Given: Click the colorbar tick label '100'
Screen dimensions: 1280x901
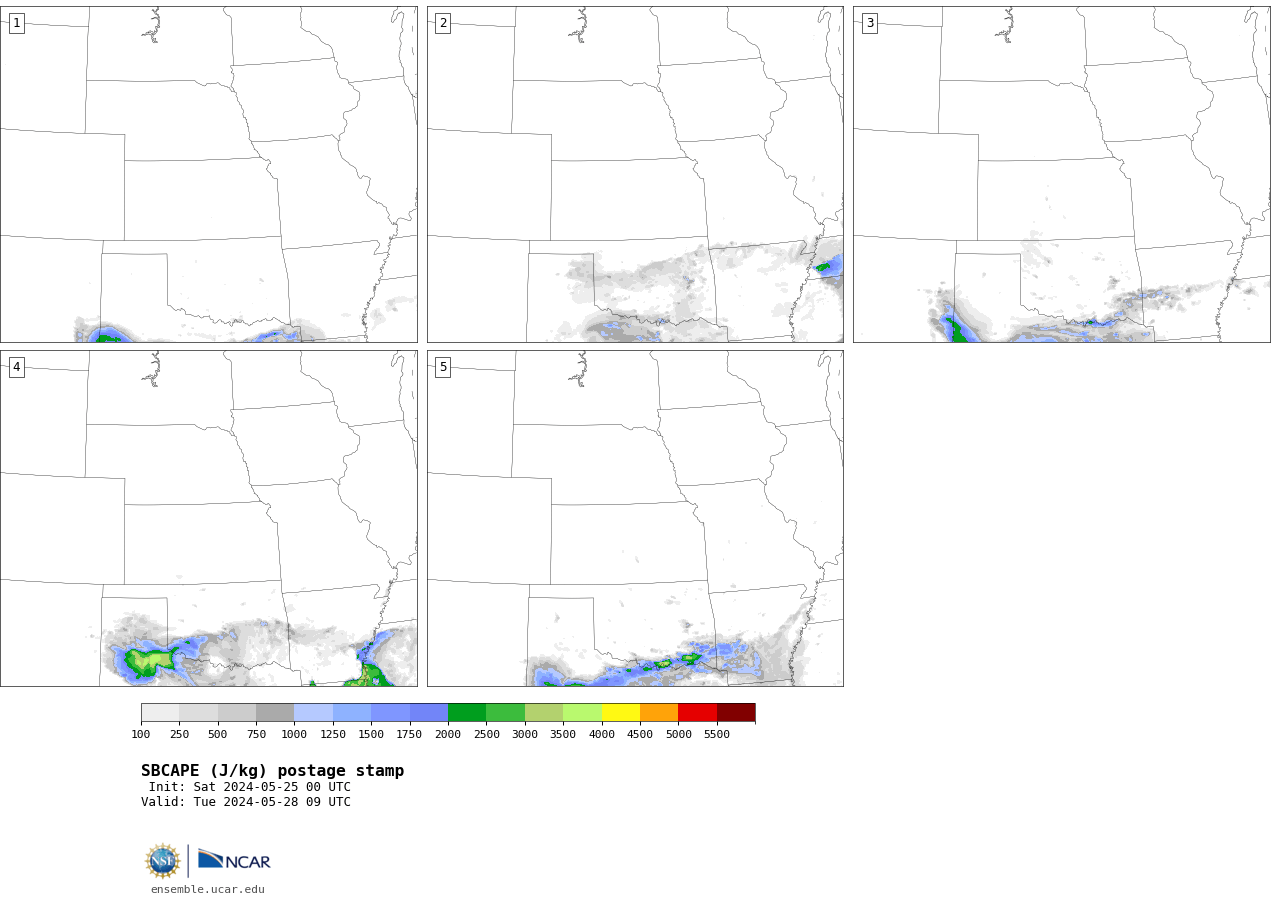Looking at the screenshot, I should pyautogui.click(x=141, y=735).
